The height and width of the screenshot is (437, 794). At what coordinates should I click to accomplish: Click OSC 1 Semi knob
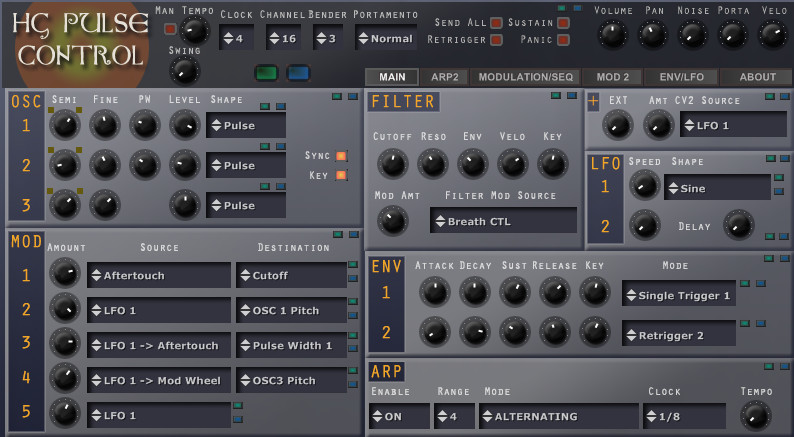pyautogui.click(x=65, y=125)
